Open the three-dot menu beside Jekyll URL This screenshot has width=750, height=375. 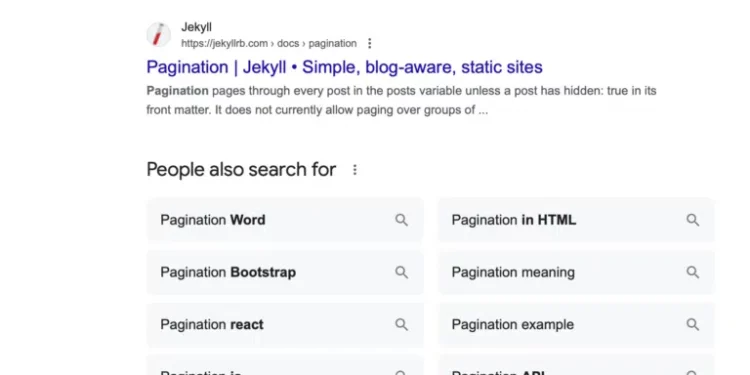click(x=369, y=44)
